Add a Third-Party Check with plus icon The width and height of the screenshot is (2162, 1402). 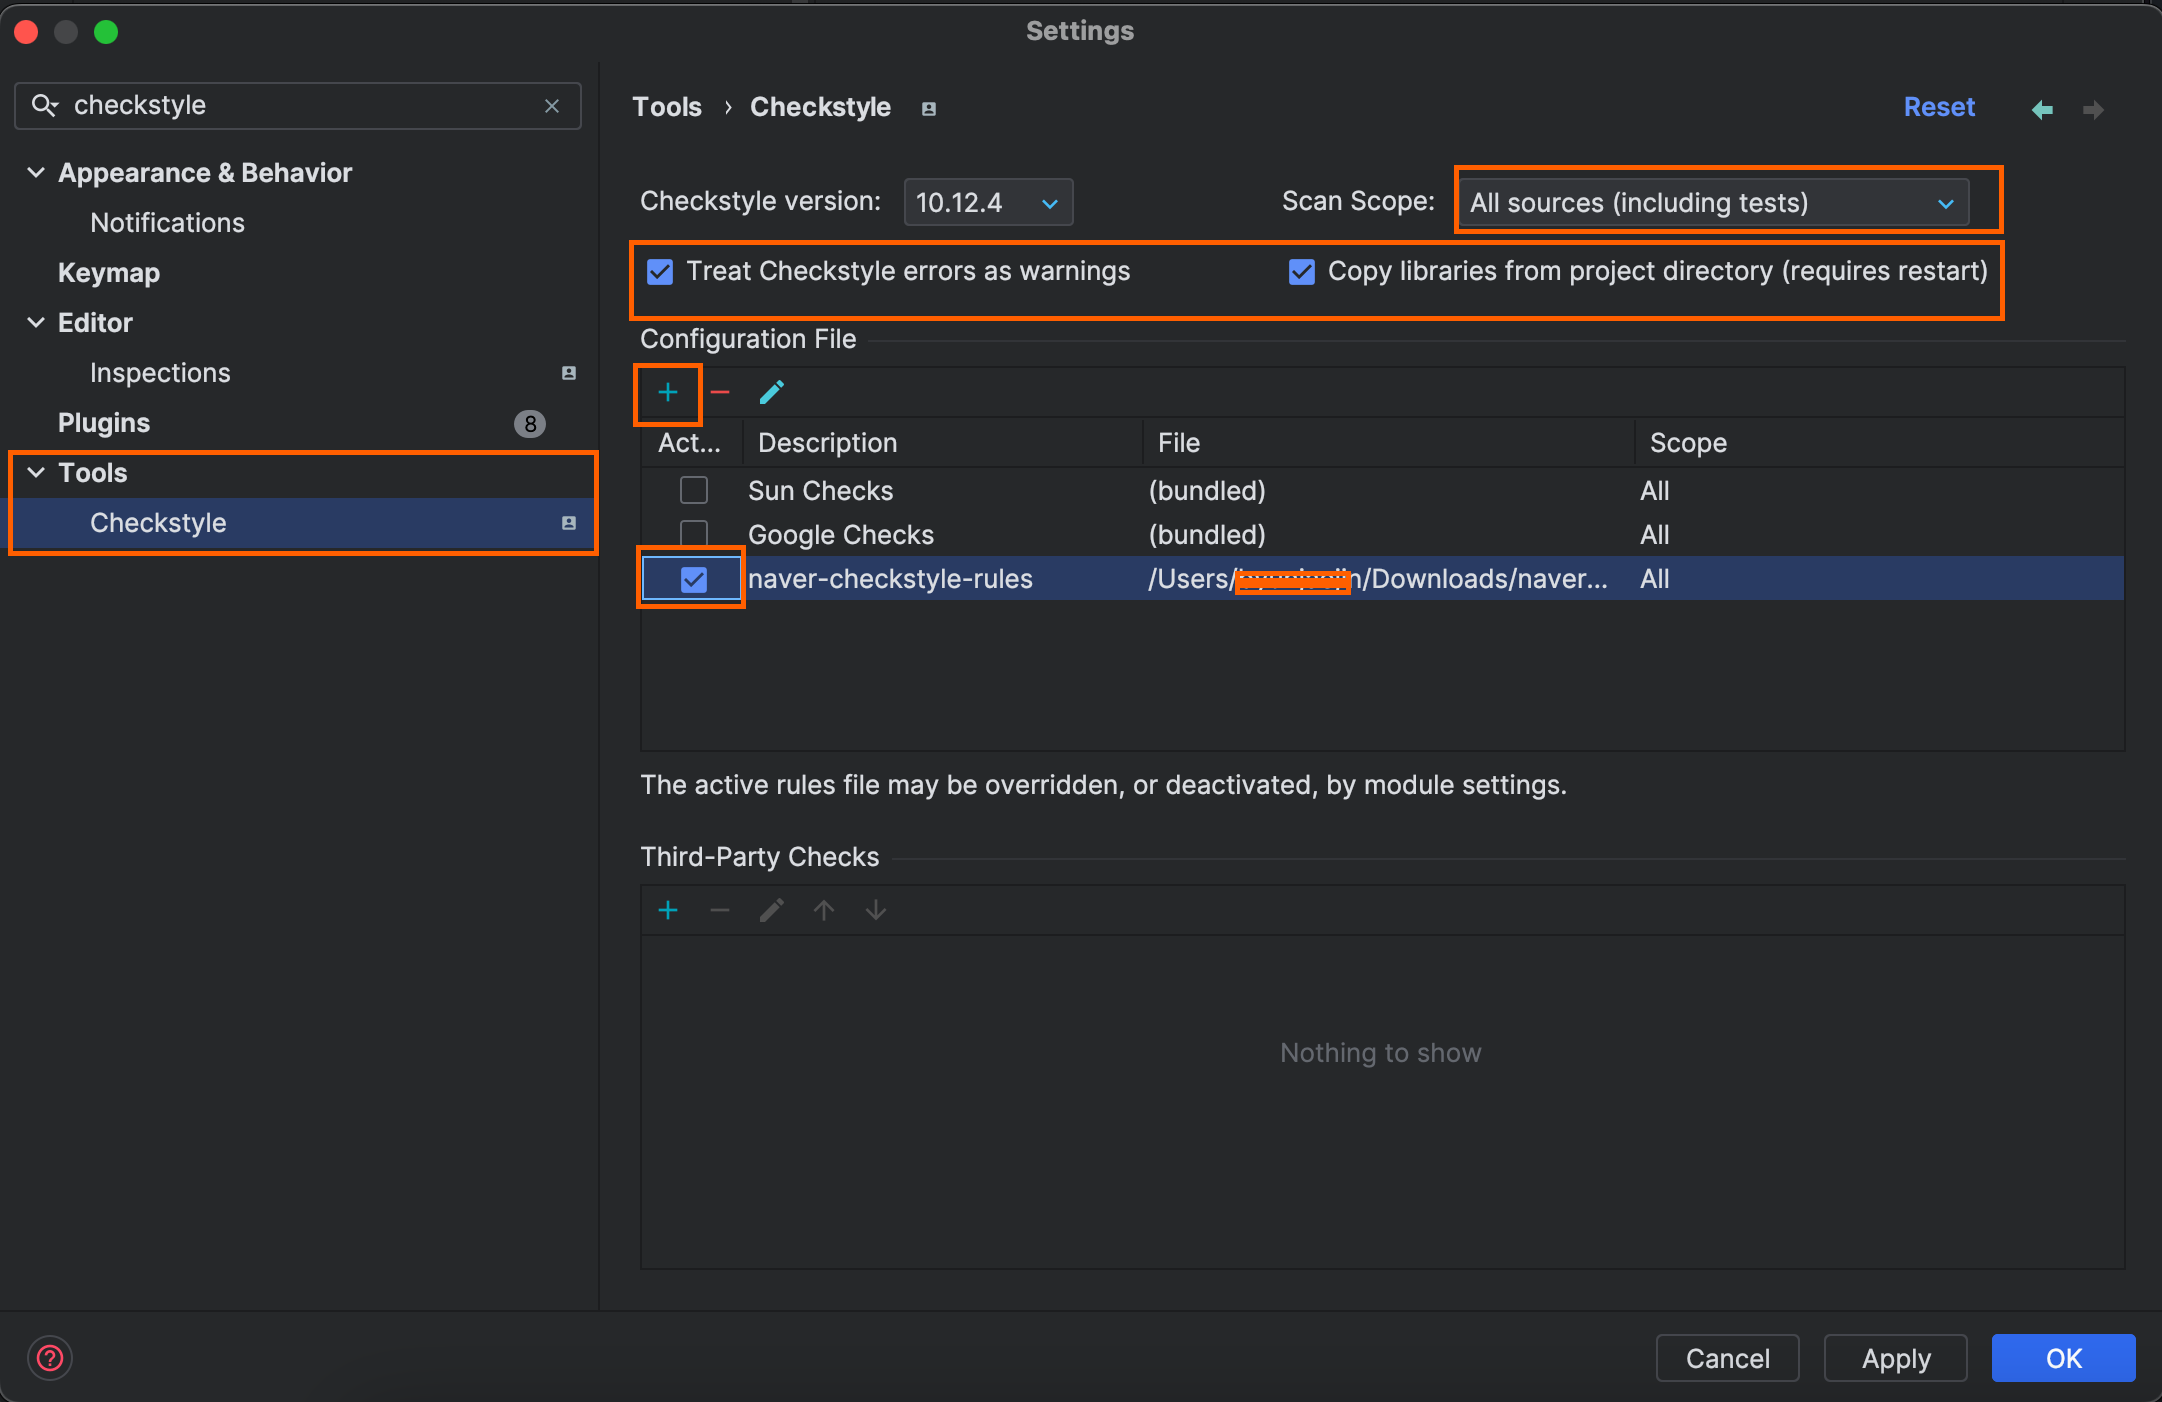[x=668, y=910]
